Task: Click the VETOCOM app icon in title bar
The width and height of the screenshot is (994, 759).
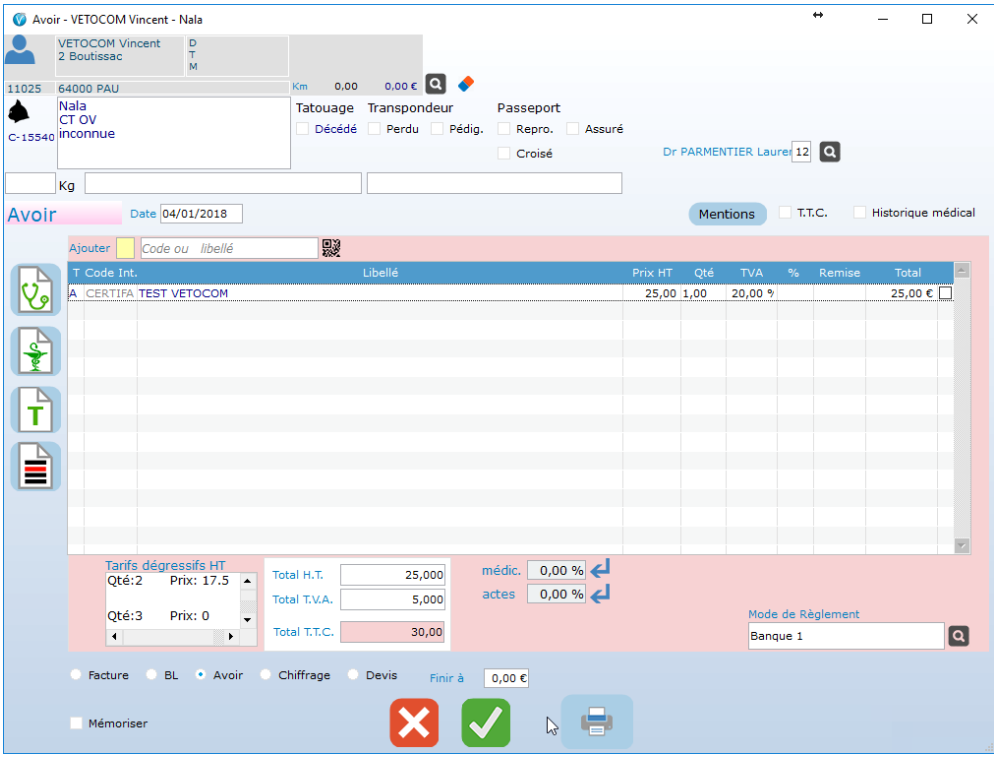Action: coord(20,20)
